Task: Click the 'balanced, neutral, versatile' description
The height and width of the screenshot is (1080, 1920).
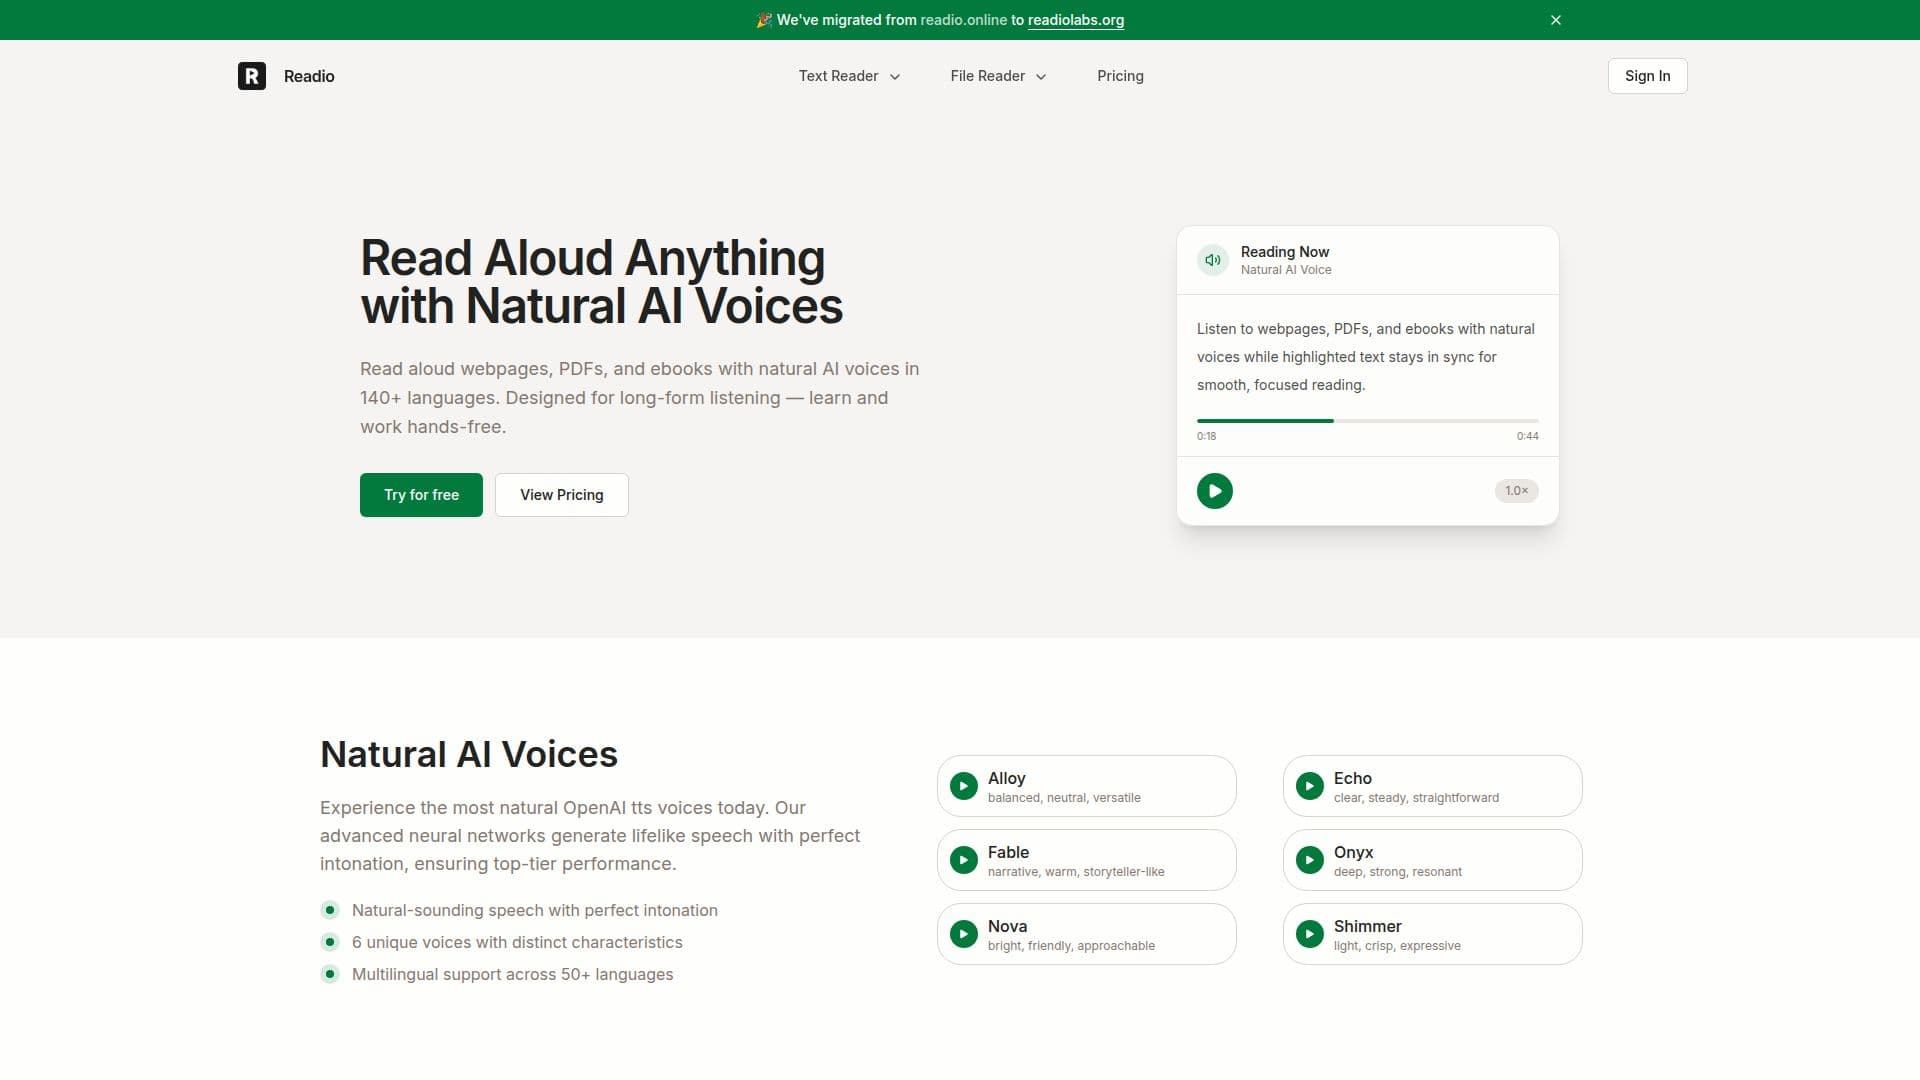Action: (x=1064, y=798)
